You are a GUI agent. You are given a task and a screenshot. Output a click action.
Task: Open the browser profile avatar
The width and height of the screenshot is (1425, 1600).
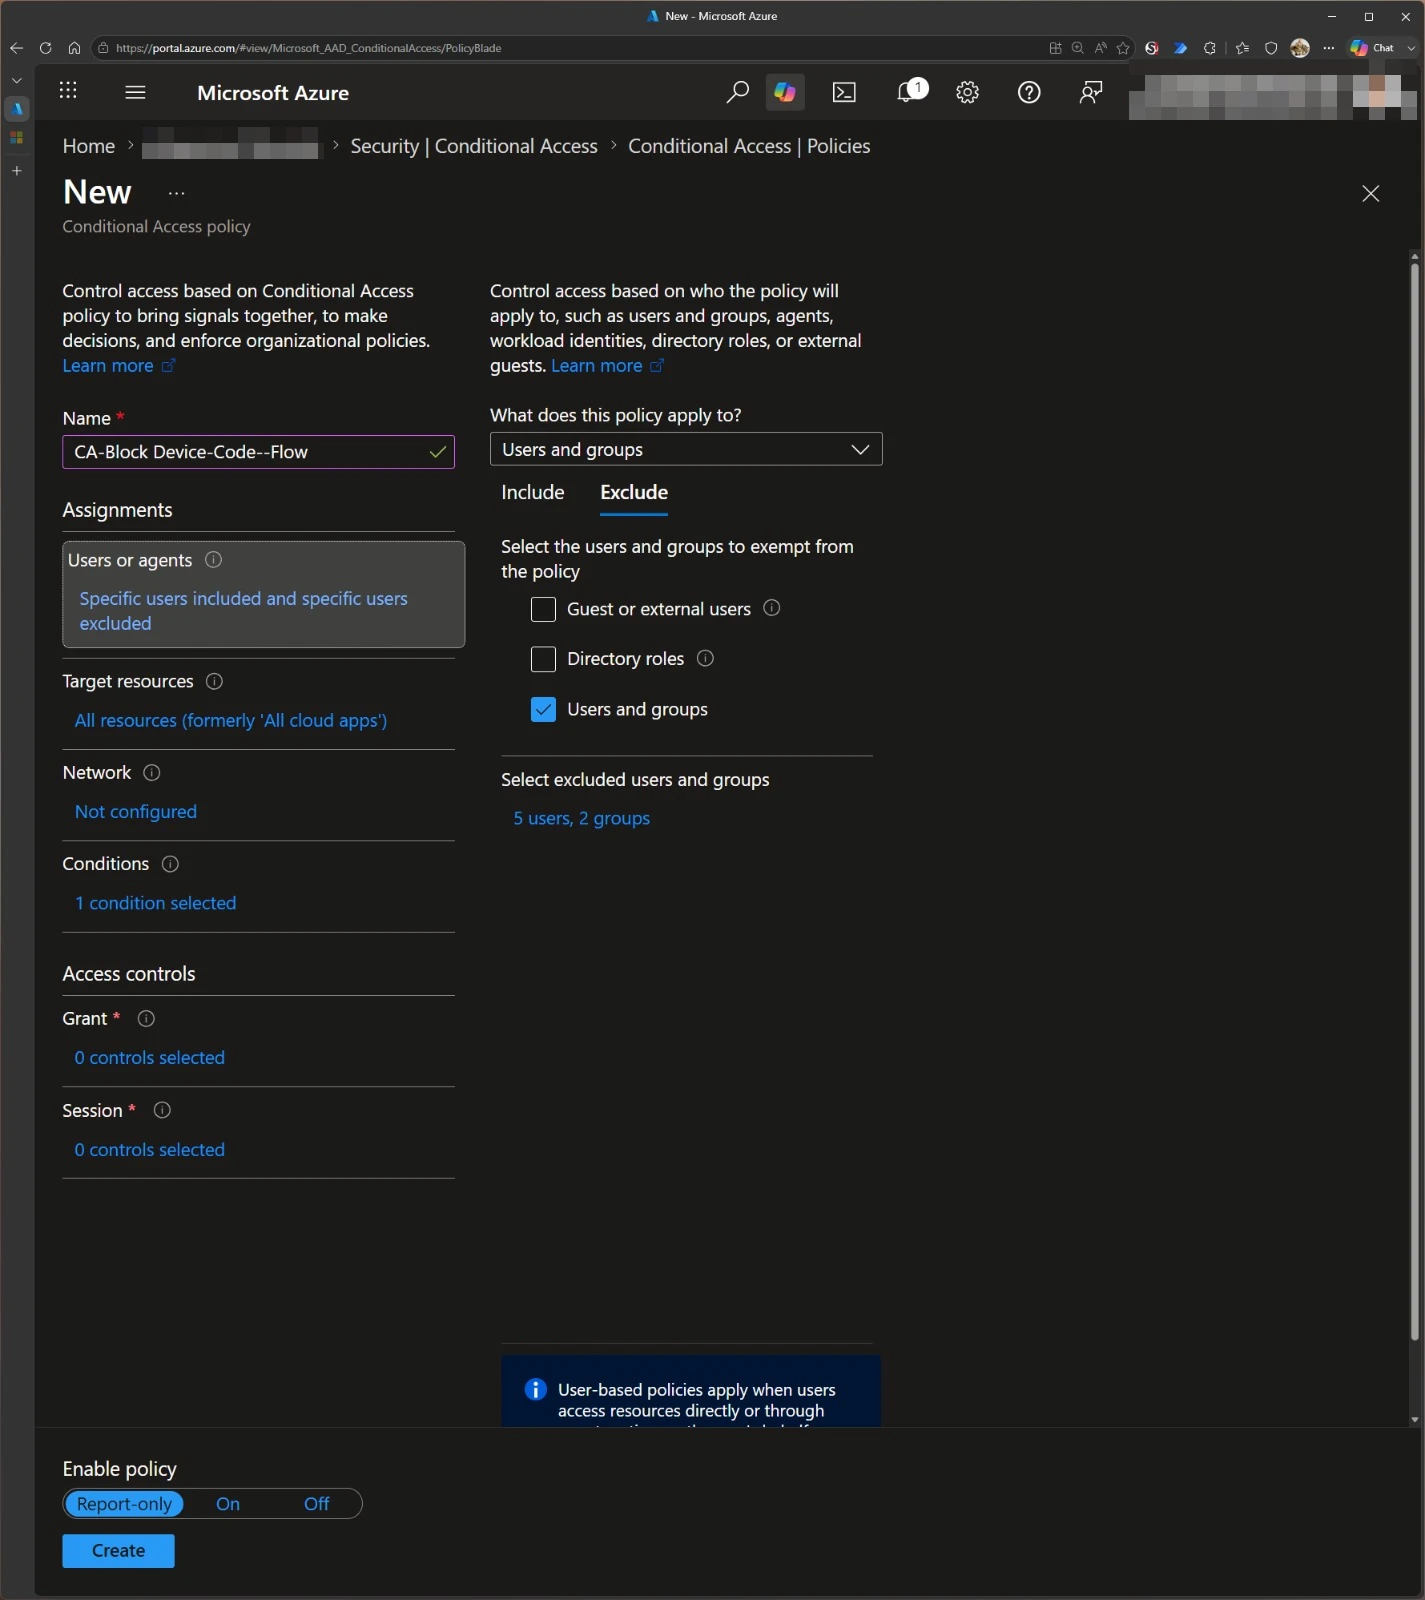(x=1300, y=48)
